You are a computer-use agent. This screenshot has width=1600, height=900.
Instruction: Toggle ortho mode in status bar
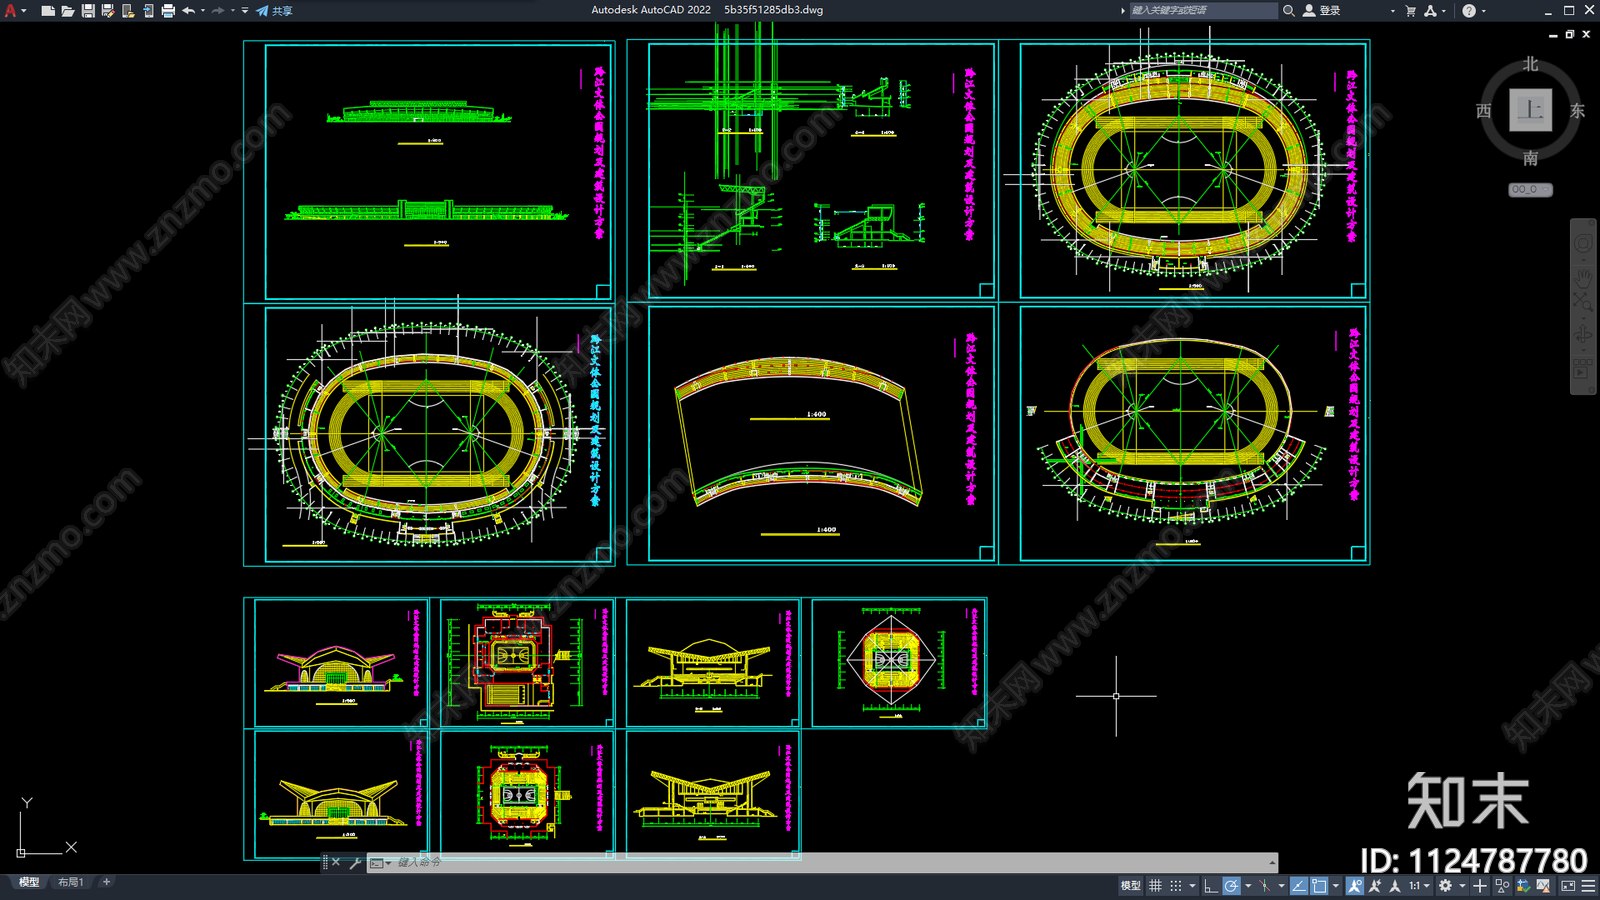pyautogui.click(x=1211, y=886)
